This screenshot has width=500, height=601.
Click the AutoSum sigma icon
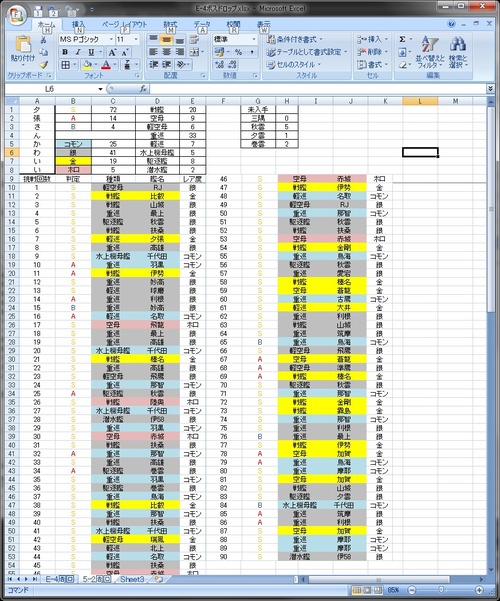pyautogui.click(x=402, y=39)
